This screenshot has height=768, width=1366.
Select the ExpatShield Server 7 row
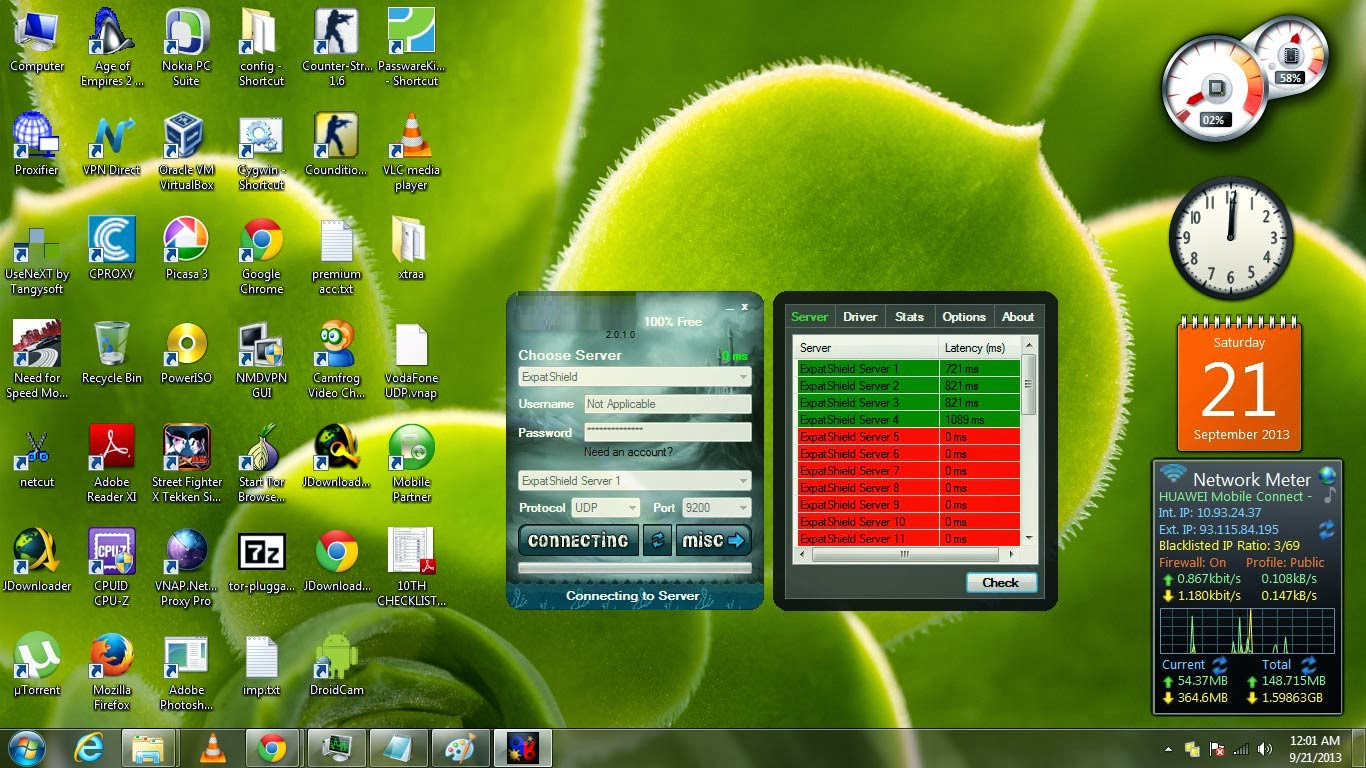908,471
